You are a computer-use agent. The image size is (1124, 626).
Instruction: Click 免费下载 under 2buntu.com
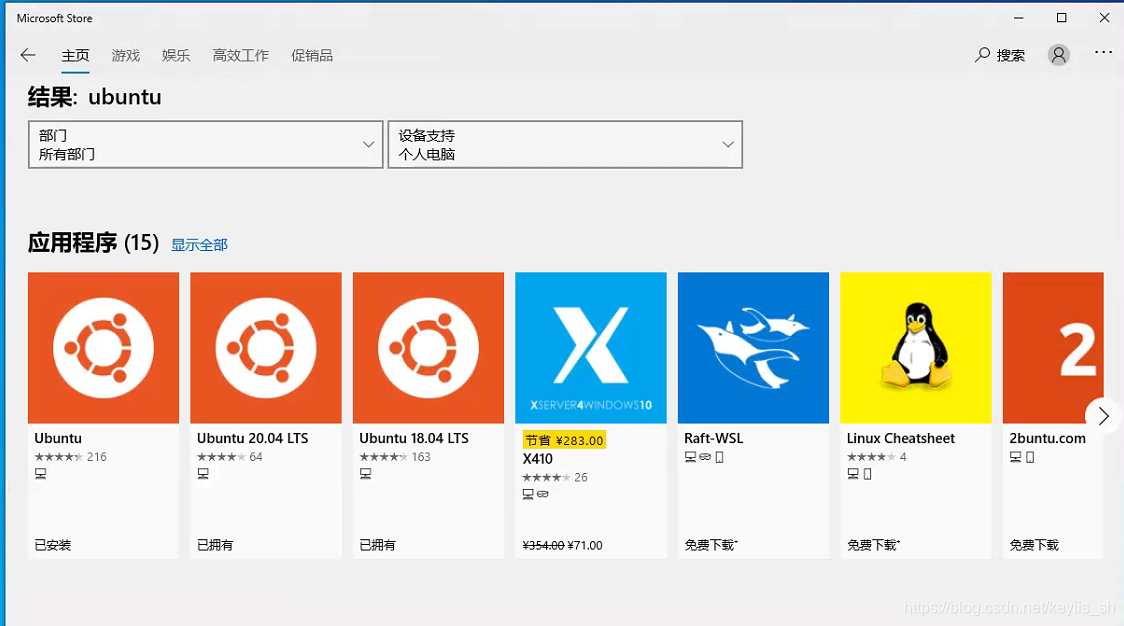click(1034, 546)
